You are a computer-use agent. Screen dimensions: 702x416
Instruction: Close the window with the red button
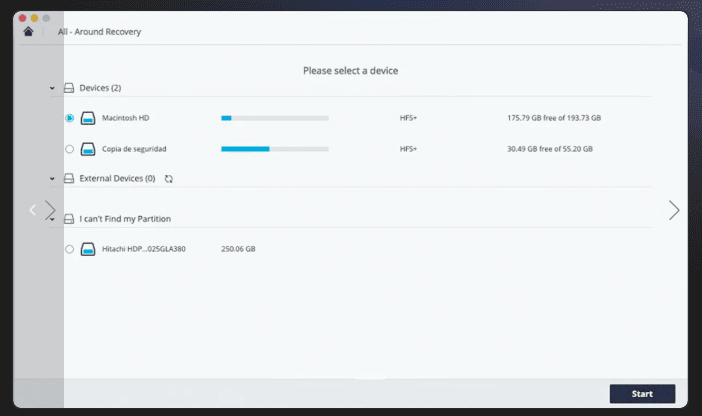22,18
